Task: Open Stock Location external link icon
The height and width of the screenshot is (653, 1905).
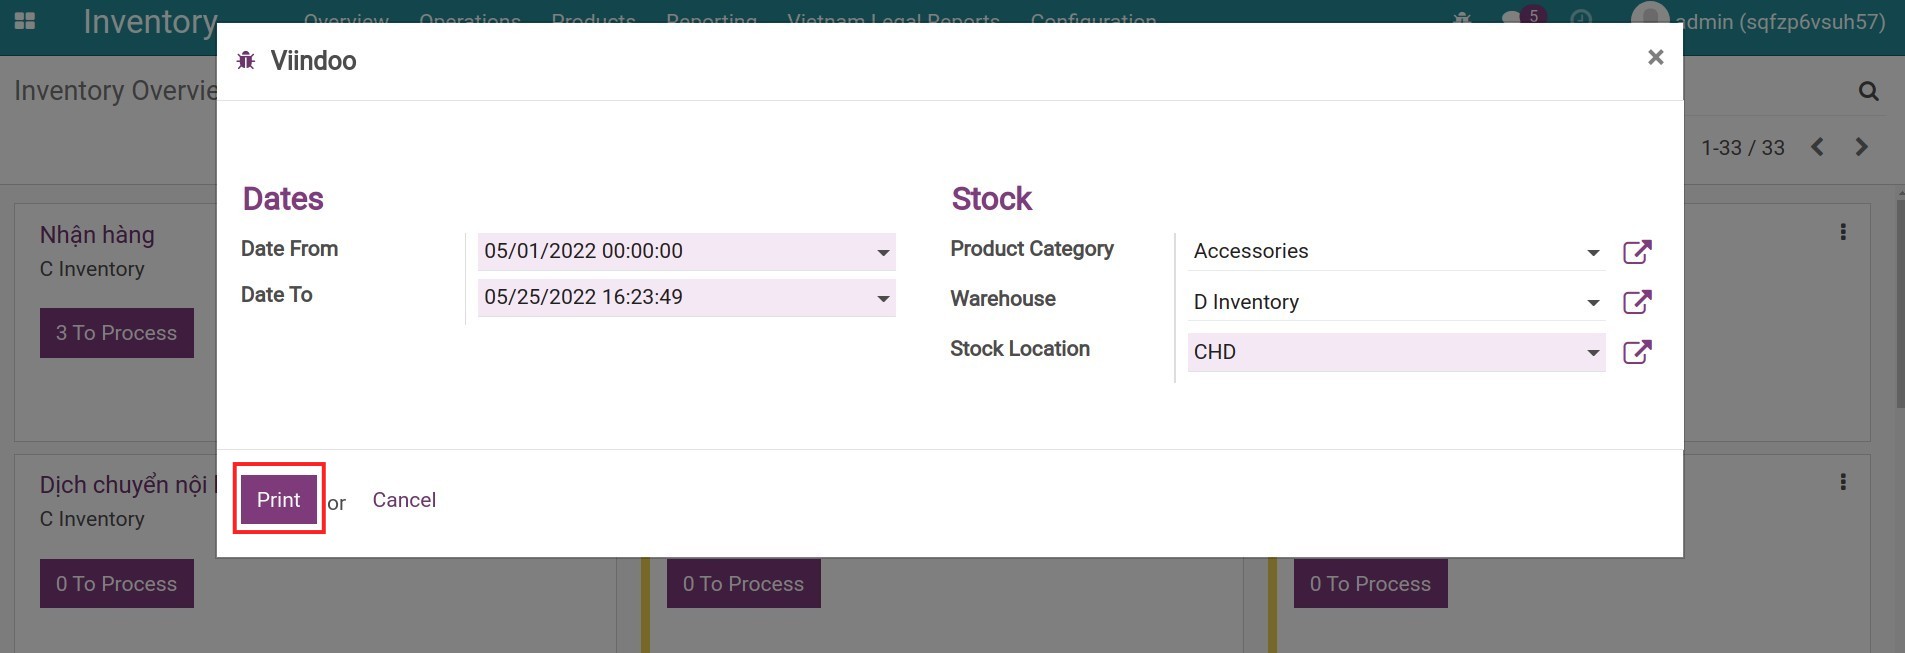Action: coord(1637,352)
